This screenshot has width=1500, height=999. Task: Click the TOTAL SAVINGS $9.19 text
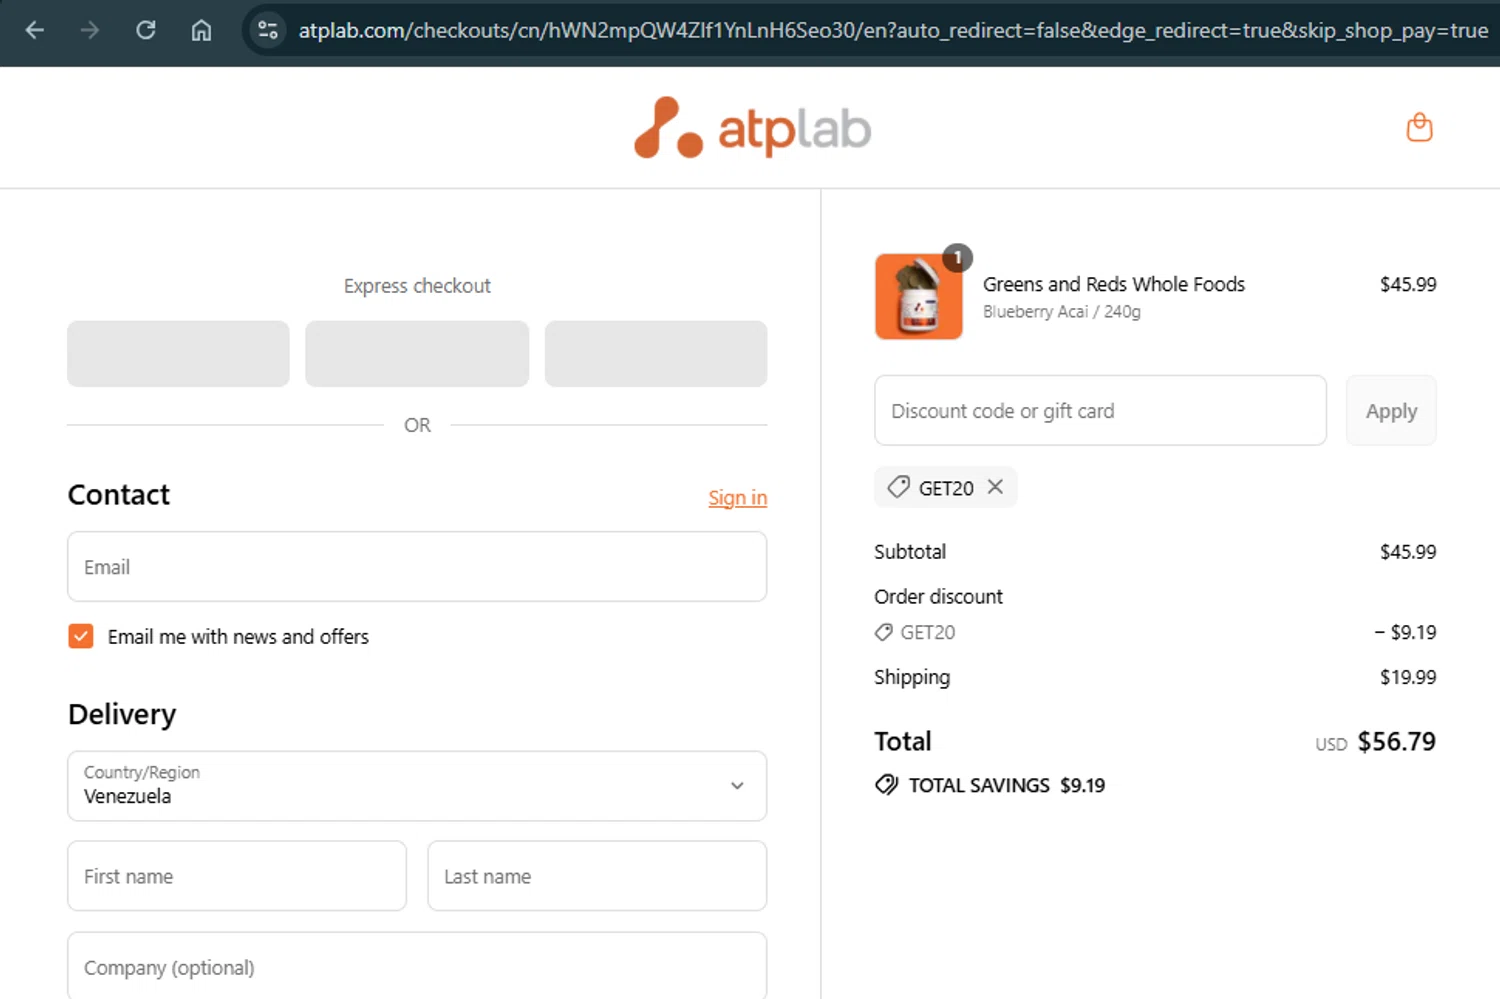point(1007,785)
